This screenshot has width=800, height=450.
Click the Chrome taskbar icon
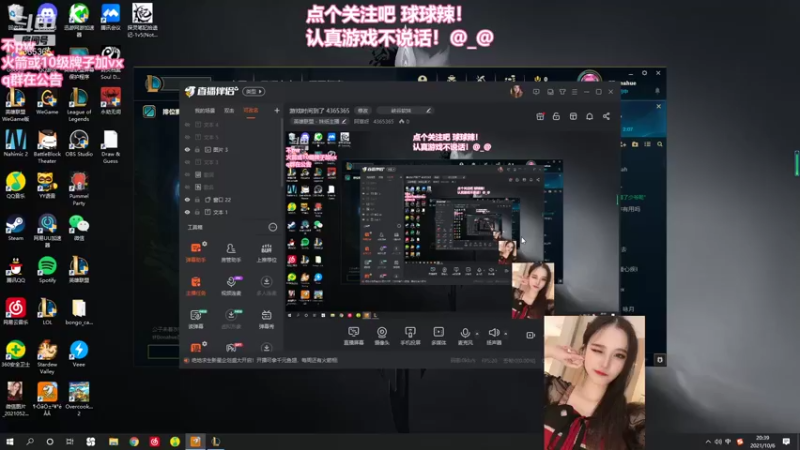[134, 441]
